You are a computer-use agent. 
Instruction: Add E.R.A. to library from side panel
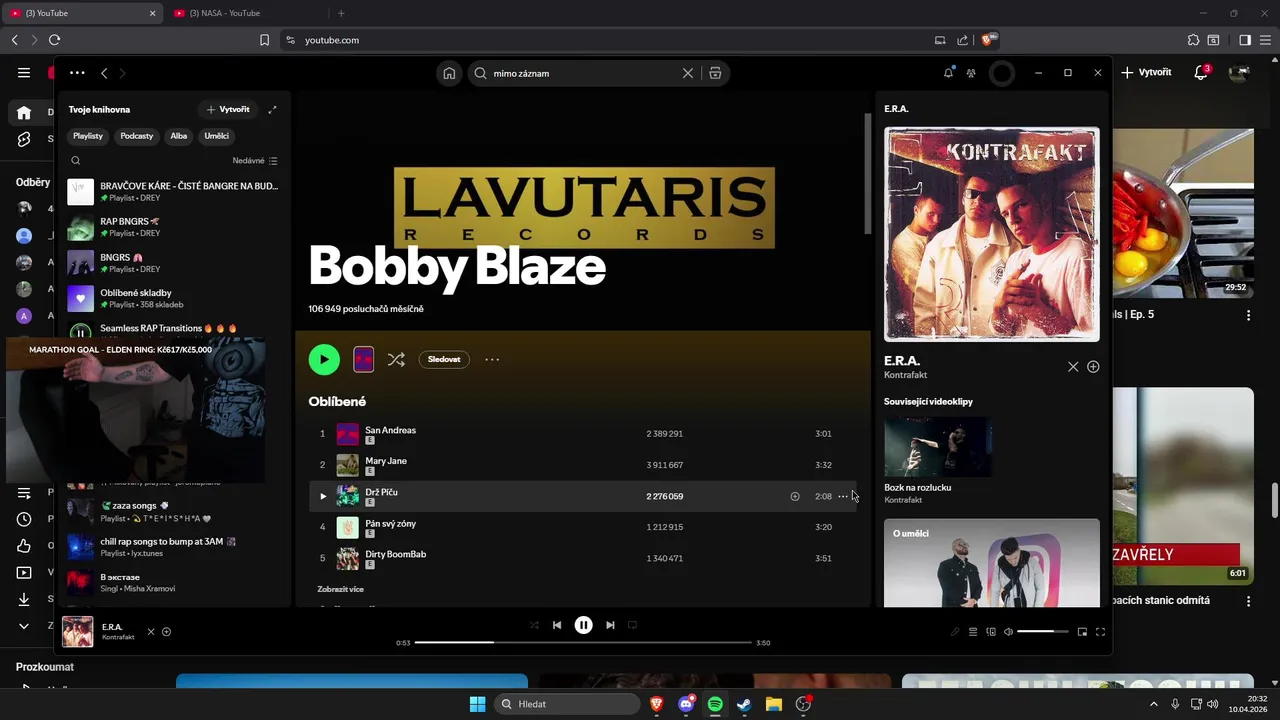click(1093, 367)
